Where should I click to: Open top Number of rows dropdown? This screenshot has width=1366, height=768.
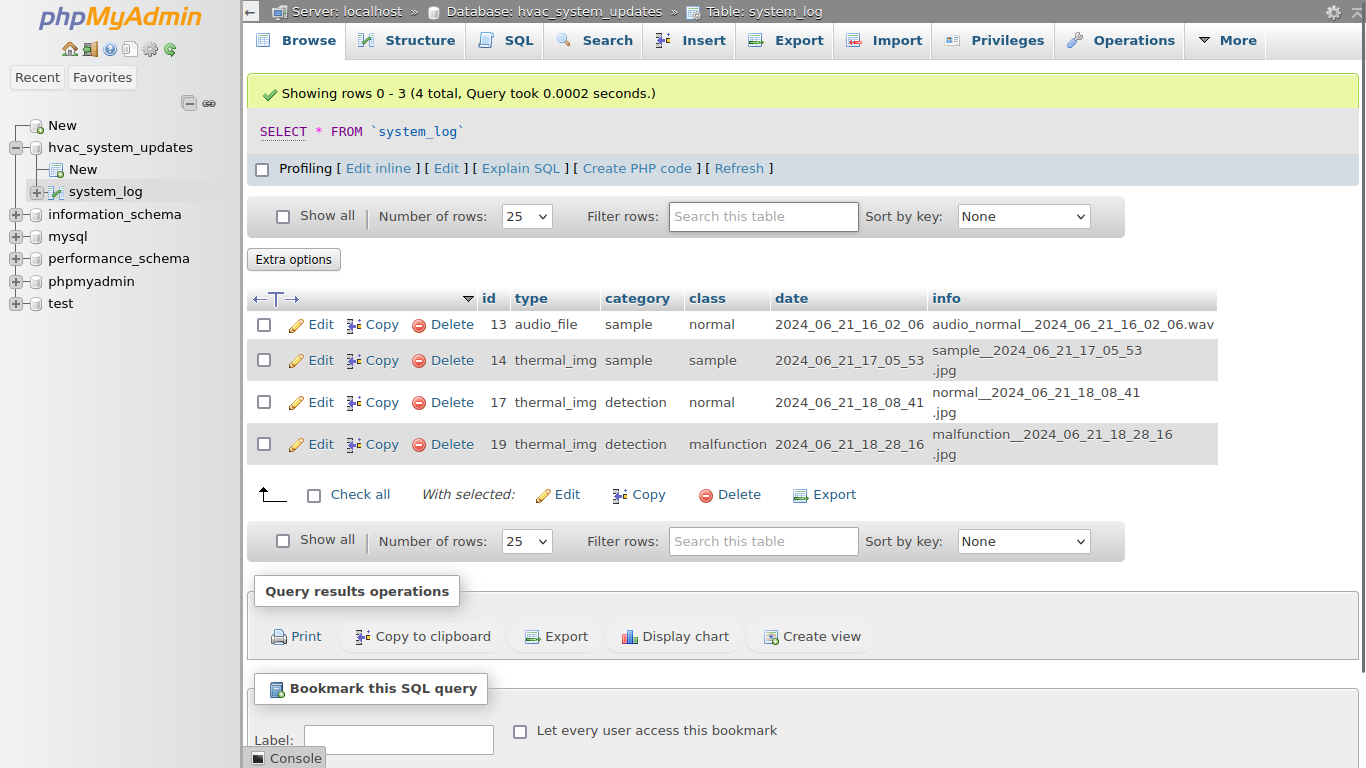[527, 217]
